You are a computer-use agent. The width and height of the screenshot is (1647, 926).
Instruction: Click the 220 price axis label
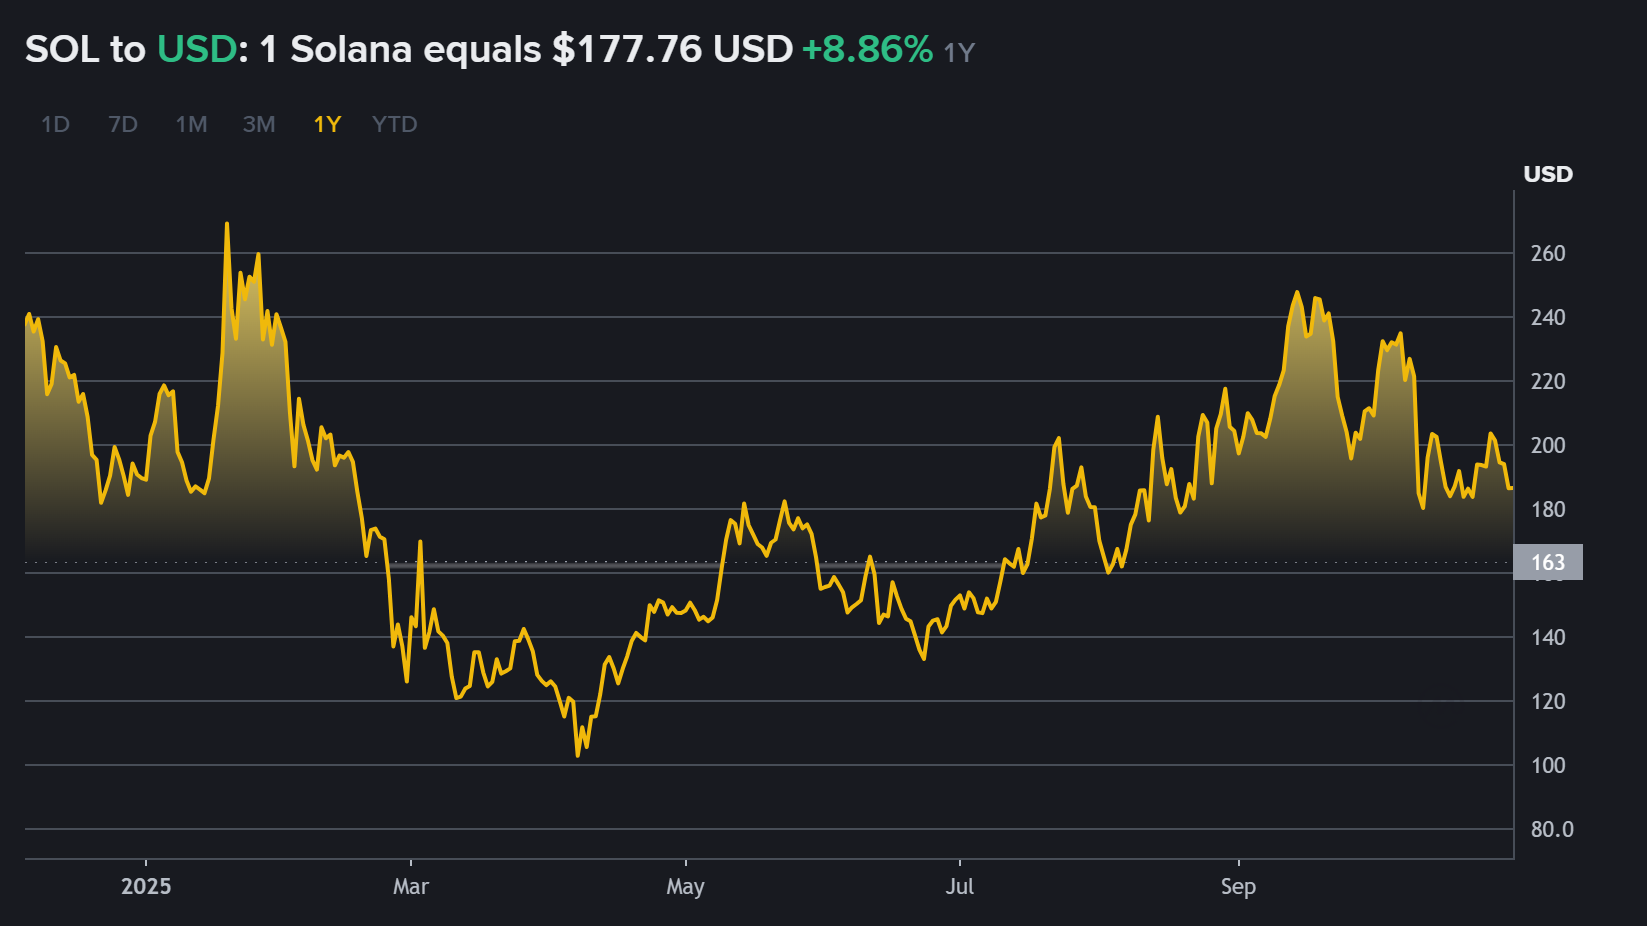pos(1548,381)
